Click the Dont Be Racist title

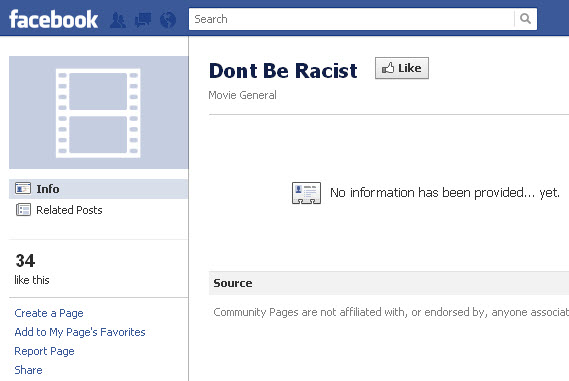pos(283,71)
